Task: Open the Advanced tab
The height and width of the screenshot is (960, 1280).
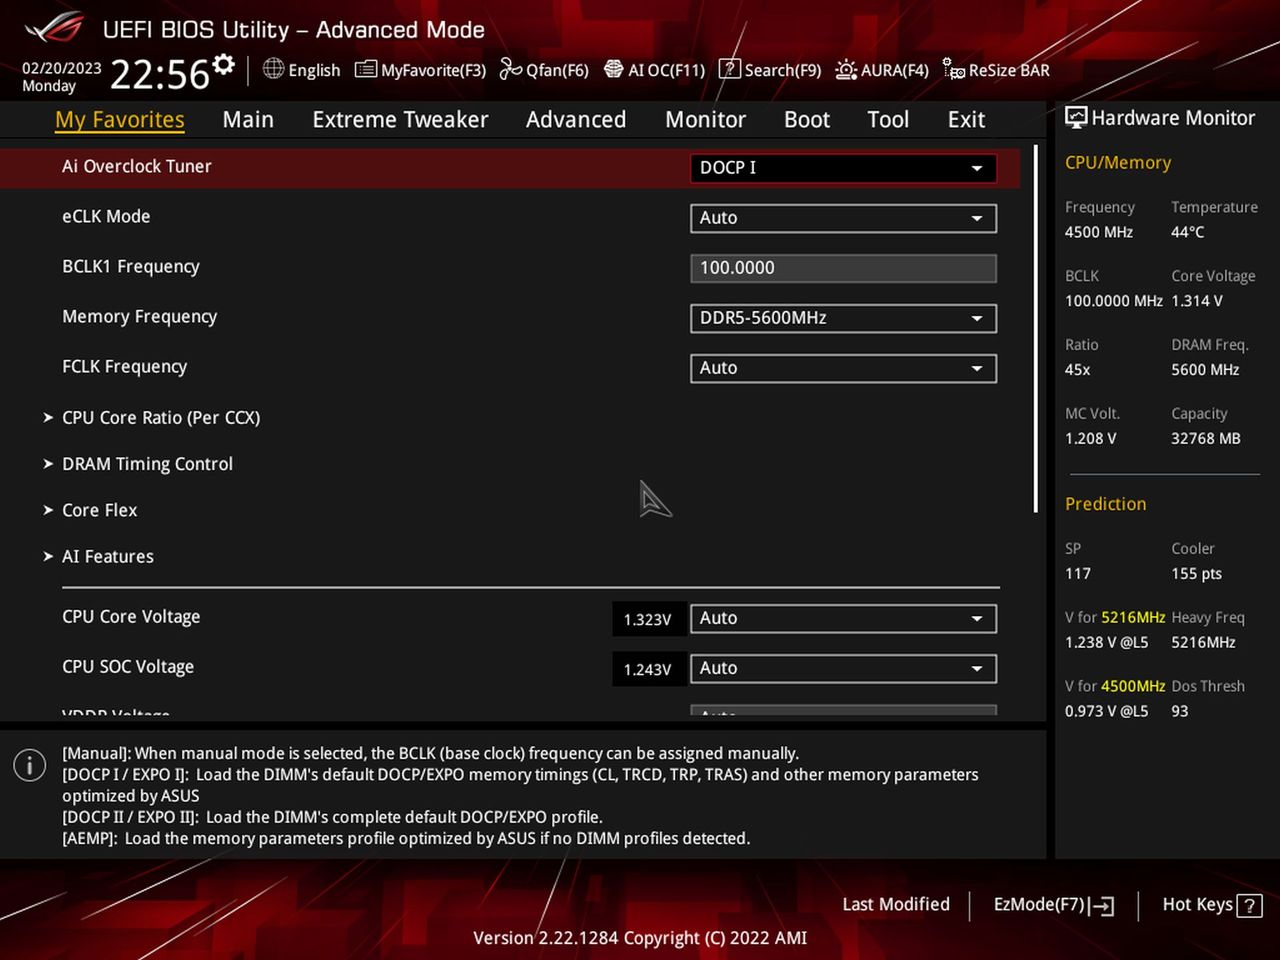Action: tap(576, 120)
